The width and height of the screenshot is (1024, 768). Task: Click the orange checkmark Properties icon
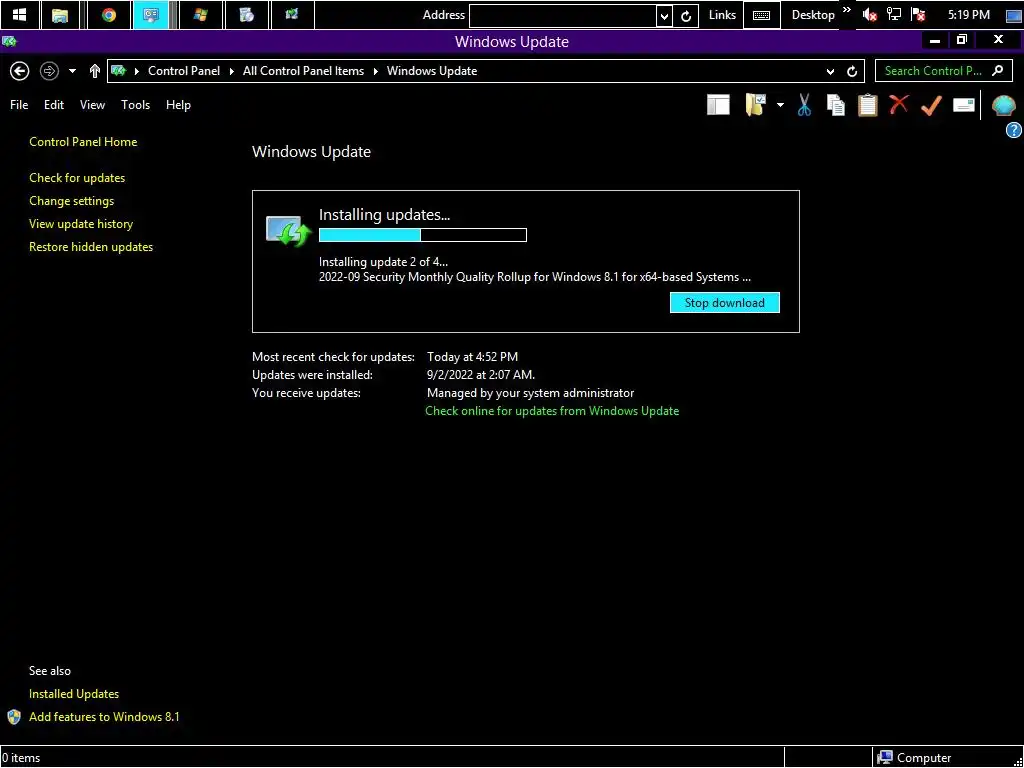pyautogui.click(x=931, y=105)
